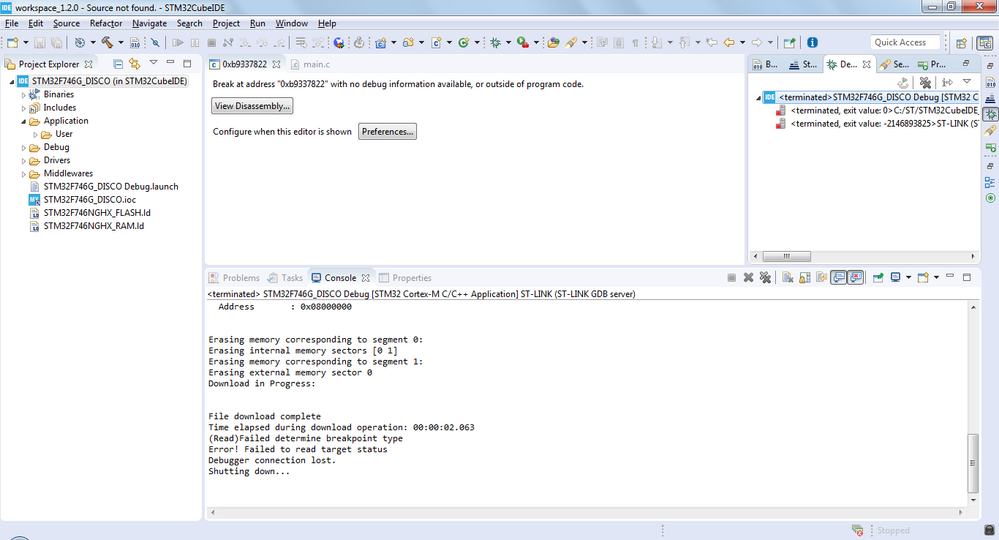999x540 pixels.
Task: Open the Navigate menu
Action: click(x=149, y=24)
